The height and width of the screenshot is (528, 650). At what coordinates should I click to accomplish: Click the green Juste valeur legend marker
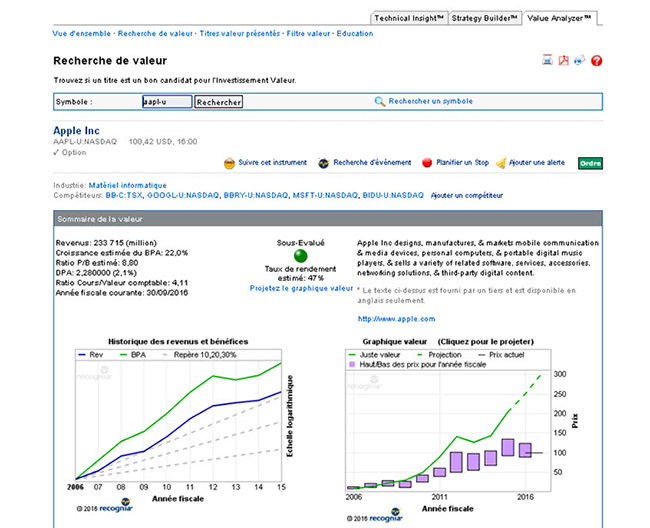tap(352, 355)
